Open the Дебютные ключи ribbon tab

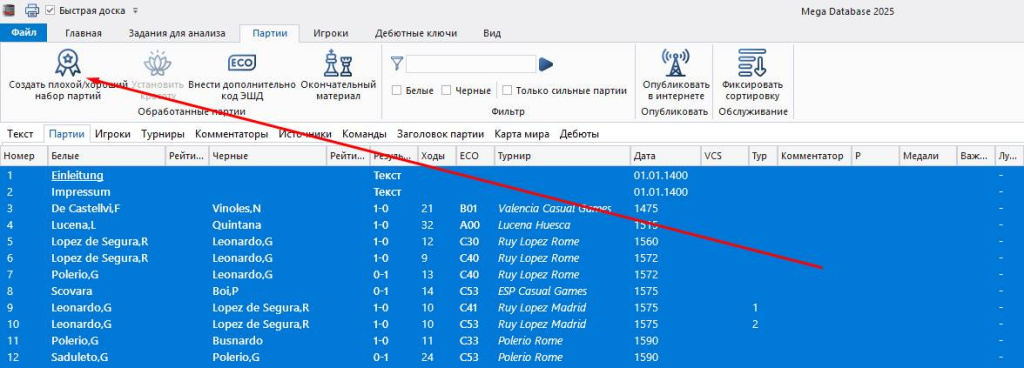pos(415,33)
